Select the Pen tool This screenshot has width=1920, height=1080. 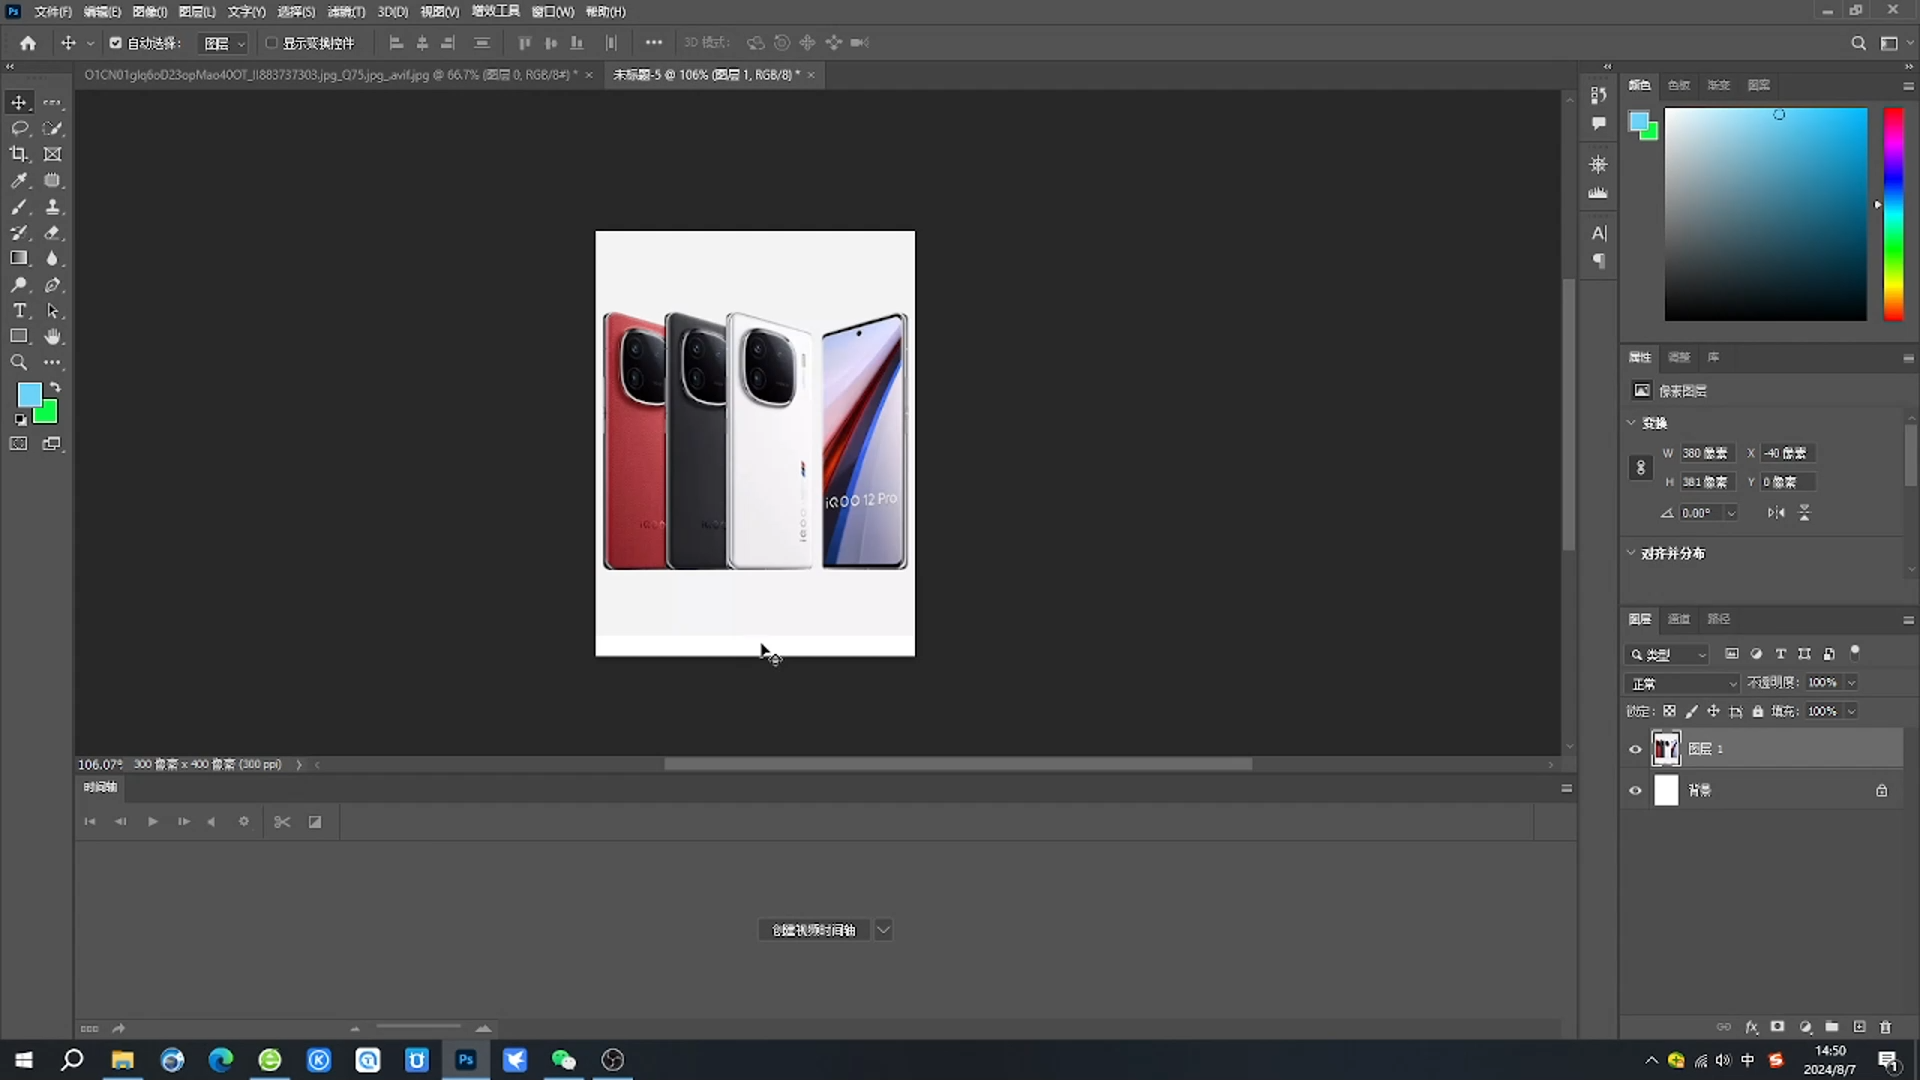53,285
